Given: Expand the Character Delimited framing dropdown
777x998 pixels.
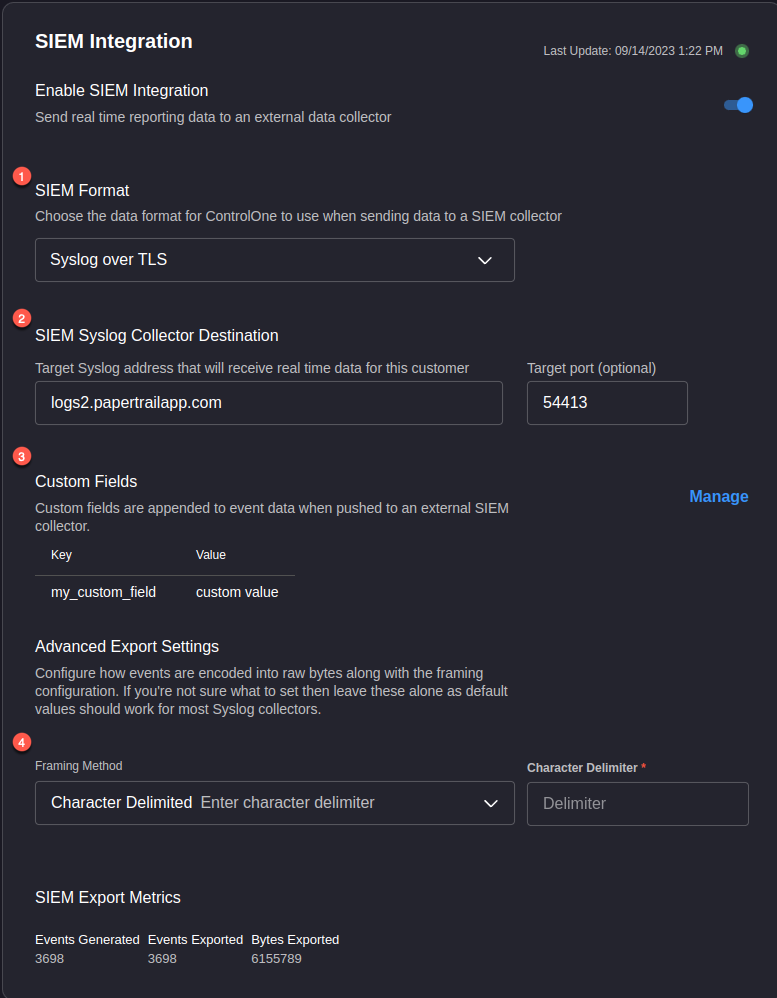Looking at the screenshot, I should (x=275, y=803).
